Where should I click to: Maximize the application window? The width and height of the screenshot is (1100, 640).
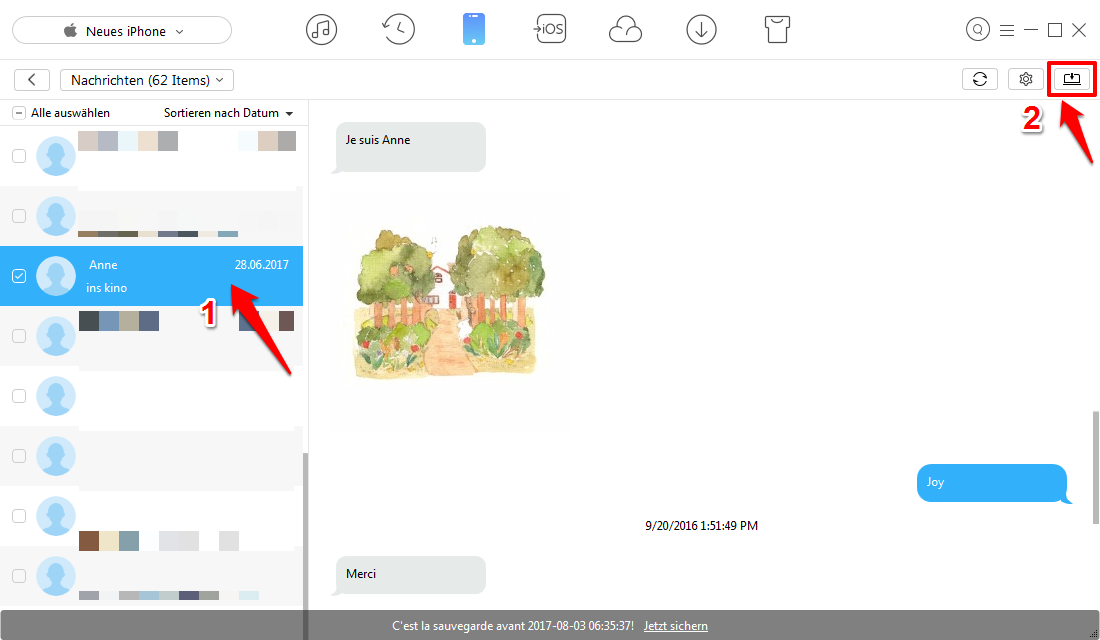coord(1054,30)
